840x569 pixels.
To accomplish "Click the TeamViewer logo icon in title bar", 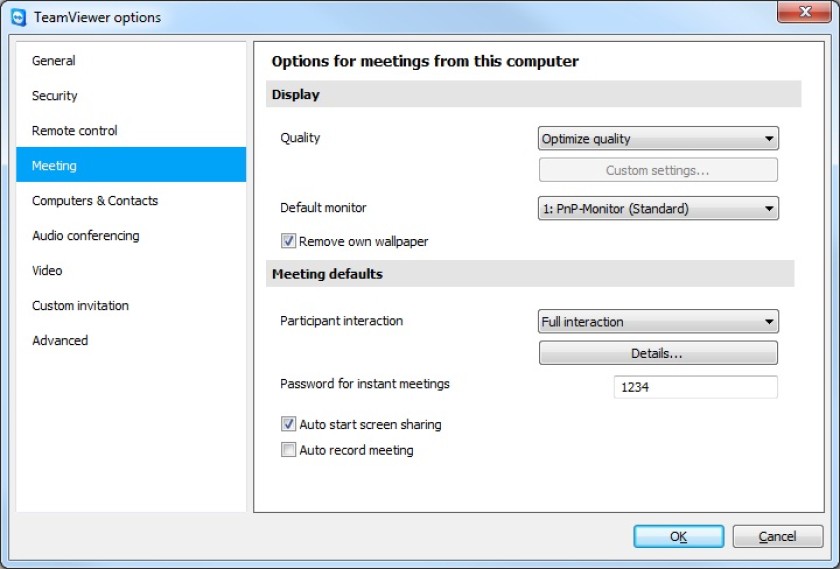I will click(19, 17).
